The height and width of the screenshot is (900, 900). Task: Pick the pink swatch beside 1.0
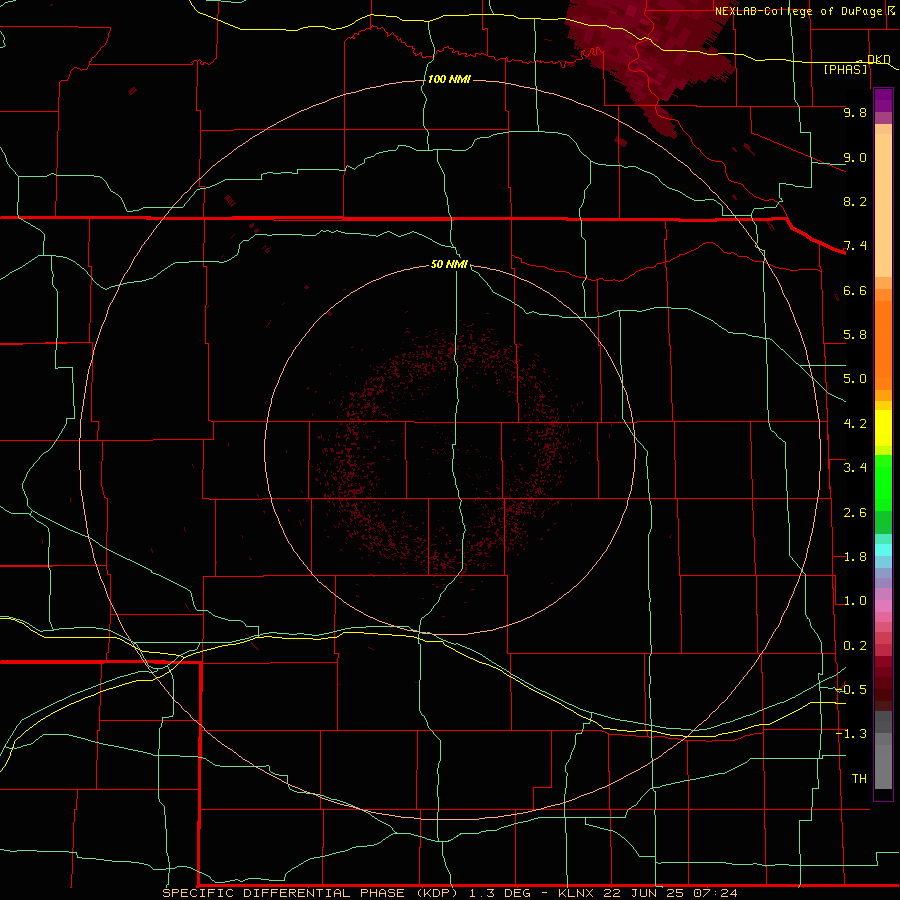883,606
